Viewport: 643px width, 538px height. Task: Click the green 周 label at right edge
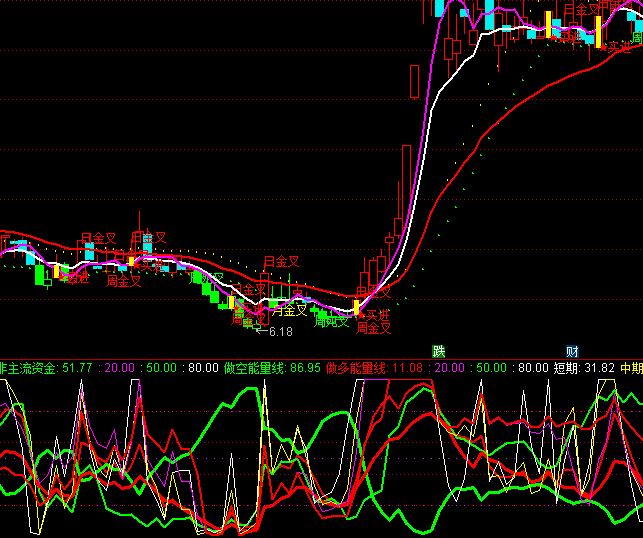pyautogui.click(x=637, y=39)
